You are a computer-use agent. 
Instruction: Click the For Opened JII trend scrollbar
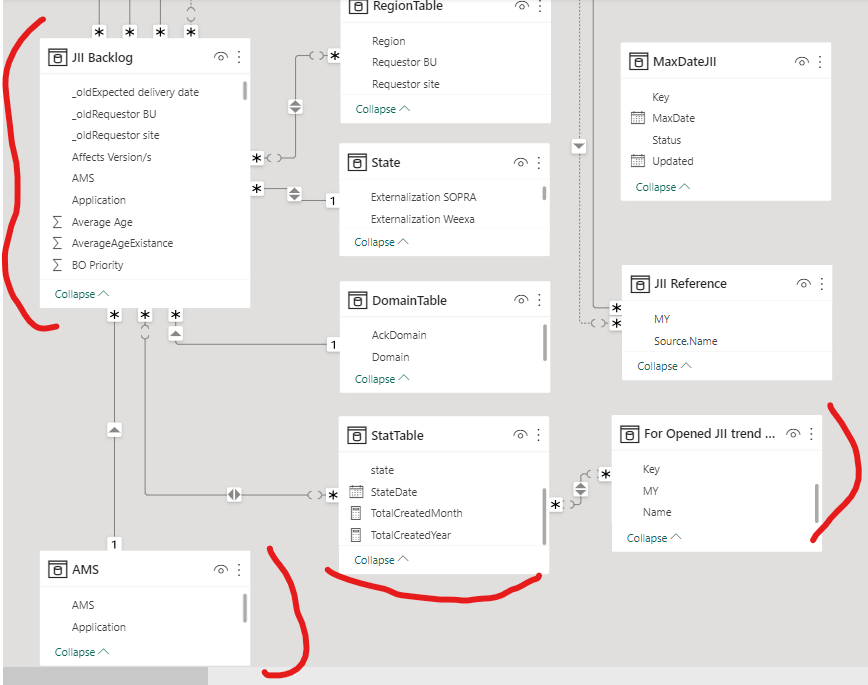click(x=817, y=503)
